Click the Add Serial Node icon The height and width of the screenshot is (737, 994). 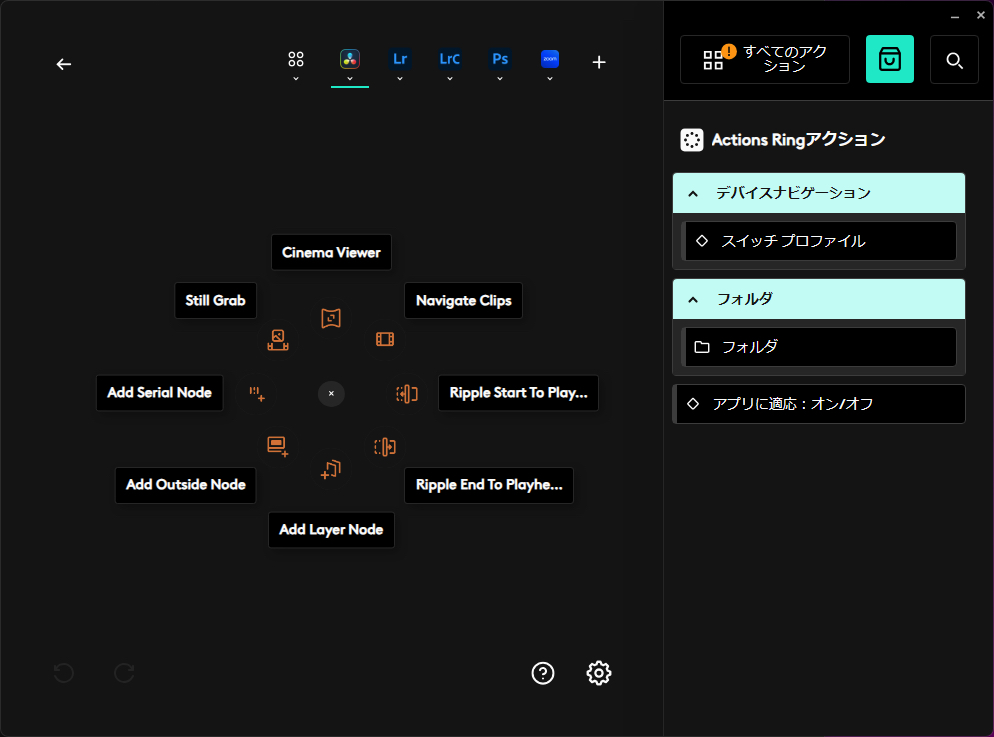click(257, 394)
